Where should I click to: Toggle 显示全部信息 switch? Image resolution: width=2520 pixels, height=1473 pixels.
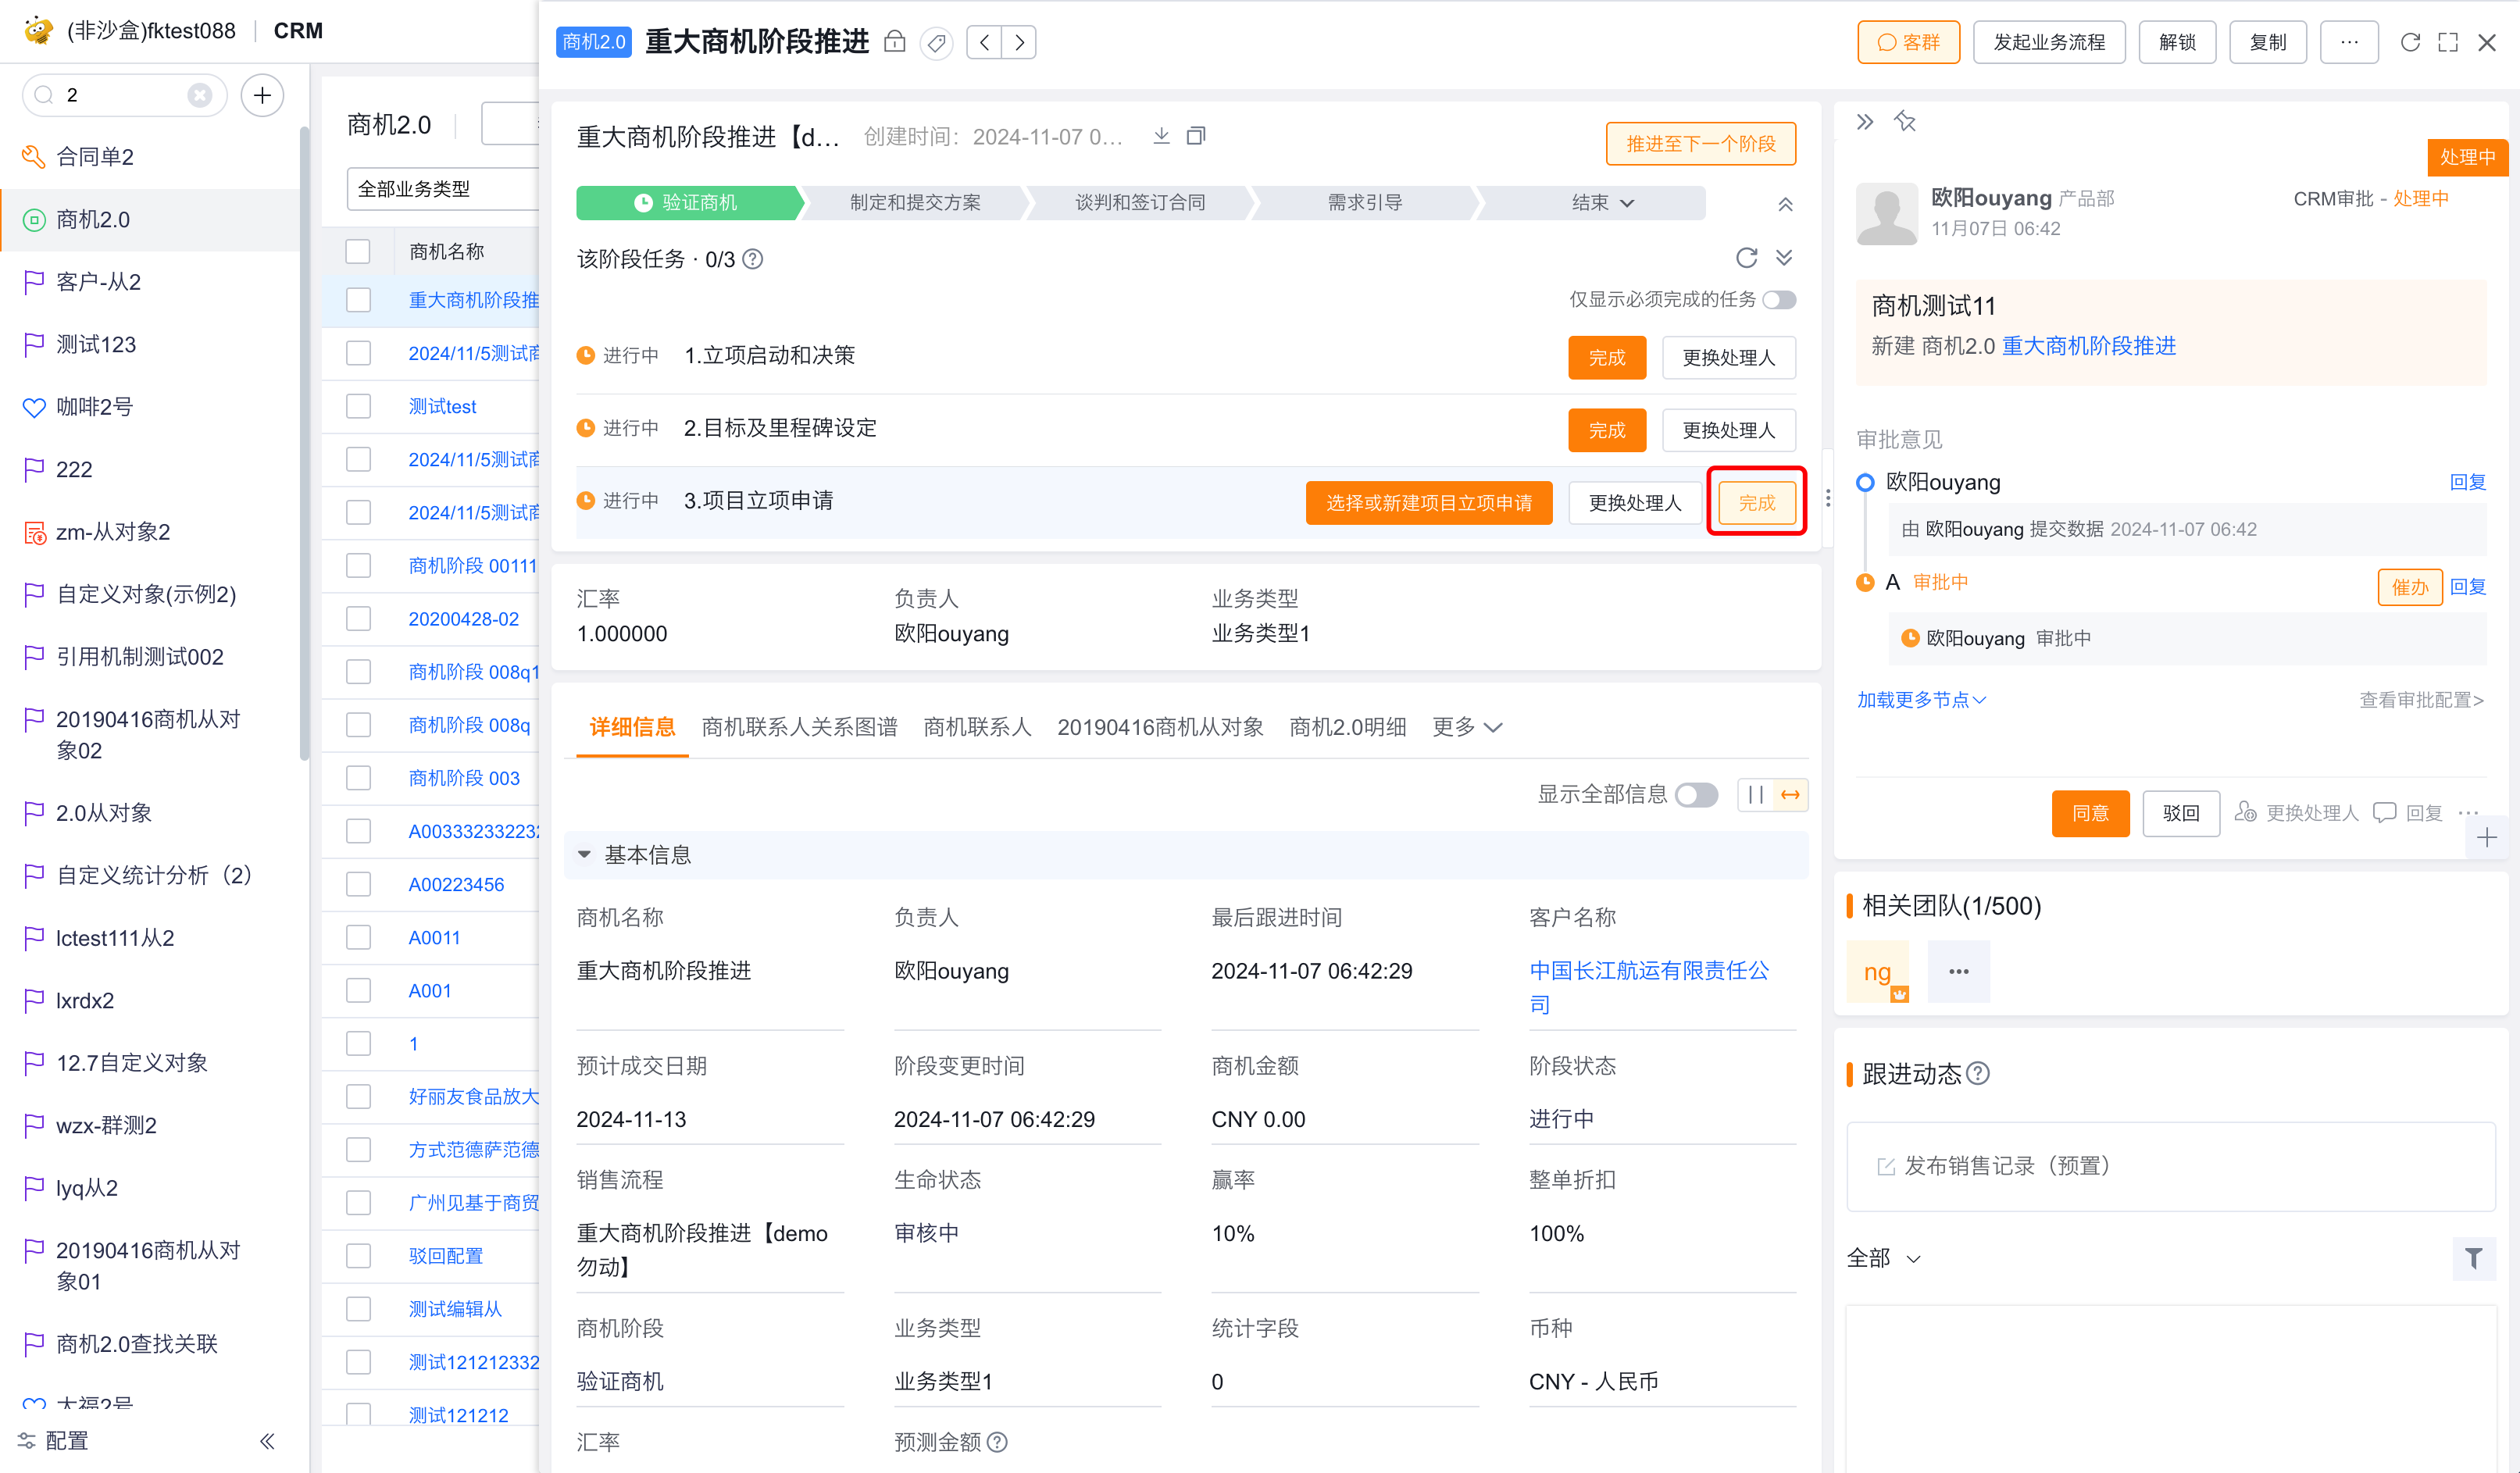[1696, 795]
